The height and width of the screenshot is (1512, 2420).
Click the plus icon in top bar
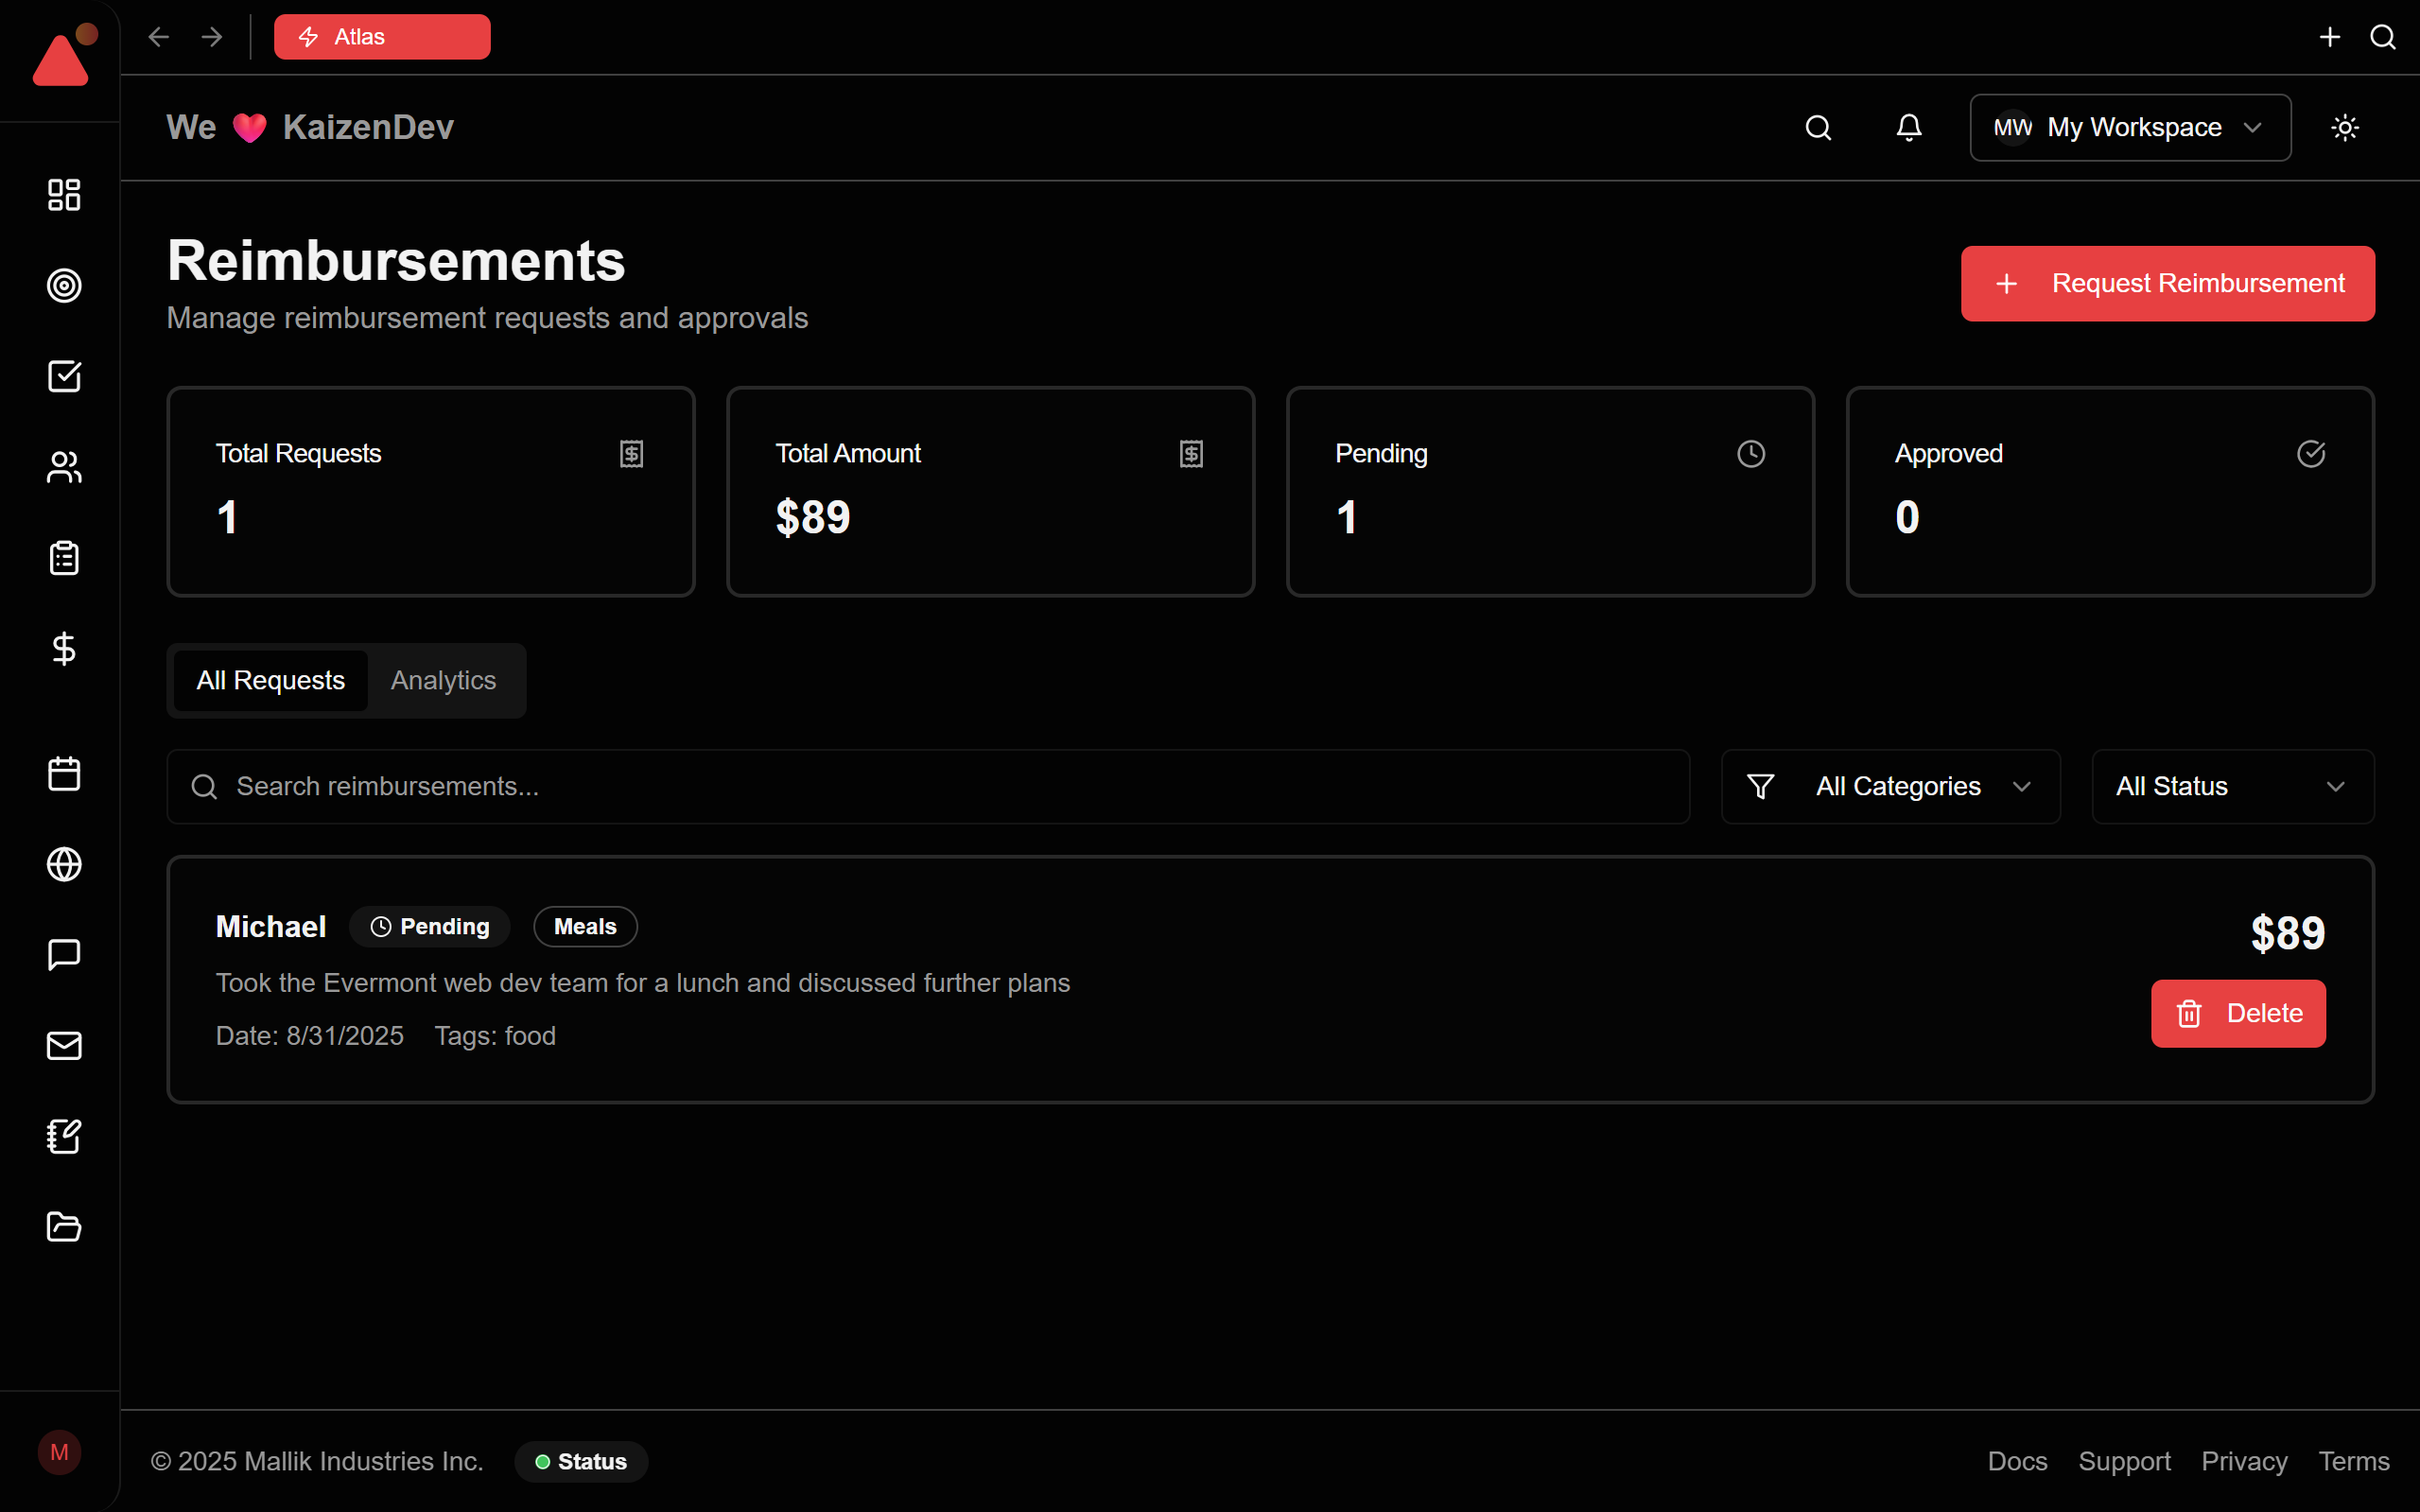[x=2330, y=37]
